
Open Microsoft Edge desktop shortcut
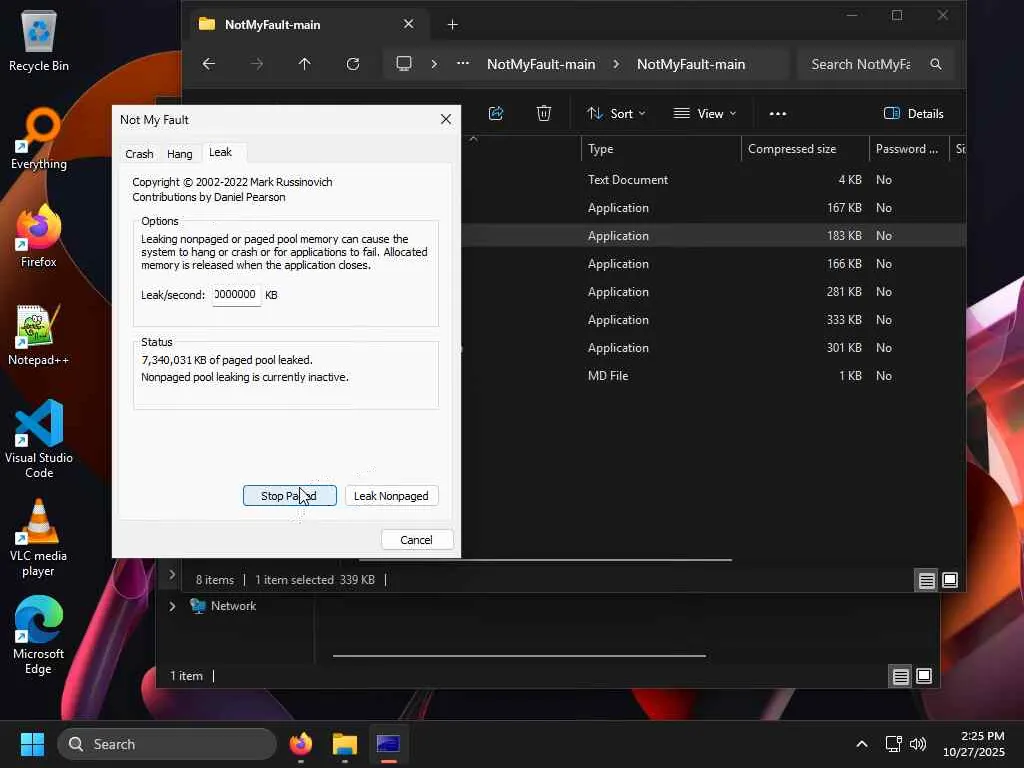pyautogui.click(x=39, y=635)
